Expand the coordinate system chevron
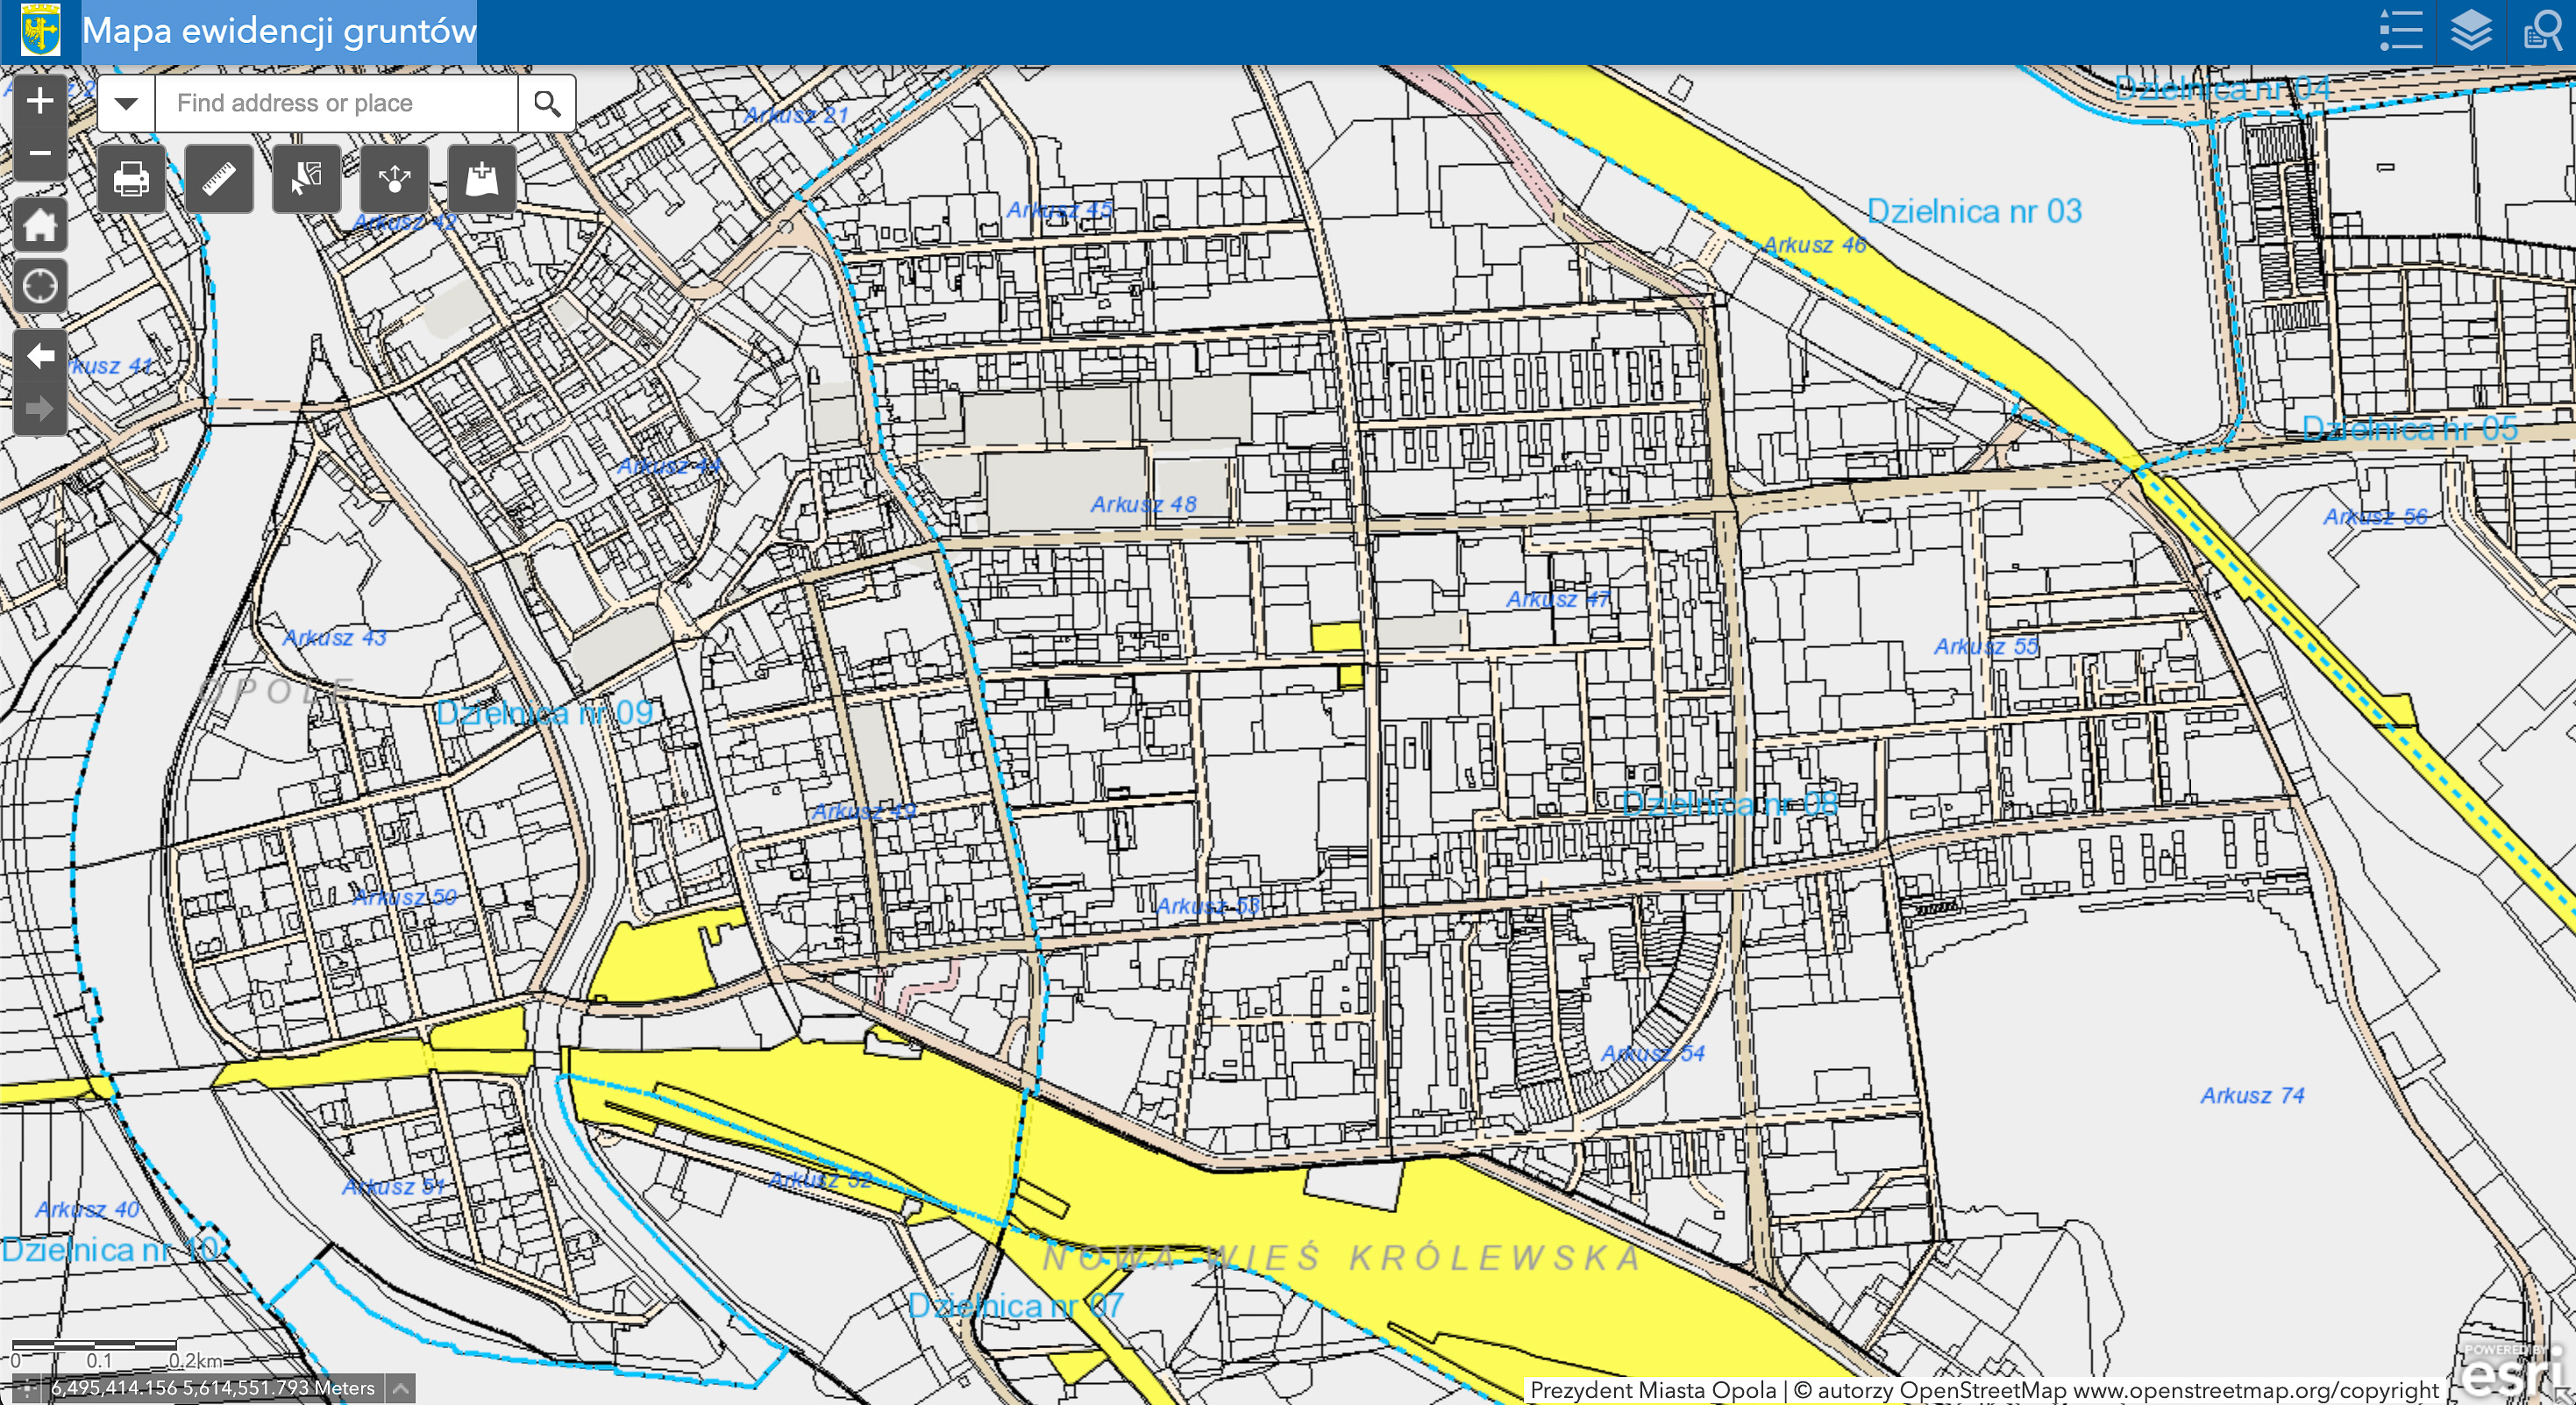The height and width of the screenshot is (1405, 2576). pyautogui.click(x=400, y=1388)
